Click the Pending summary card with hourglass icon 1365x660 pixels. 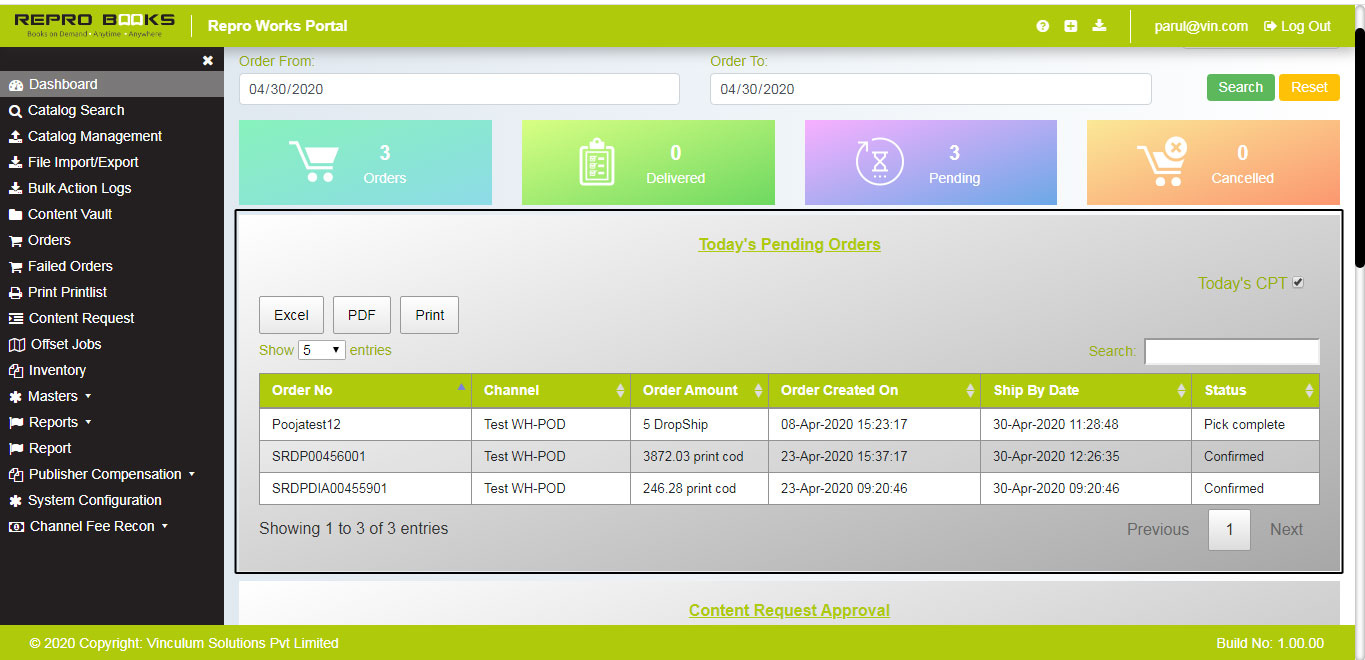click(930, 162)
